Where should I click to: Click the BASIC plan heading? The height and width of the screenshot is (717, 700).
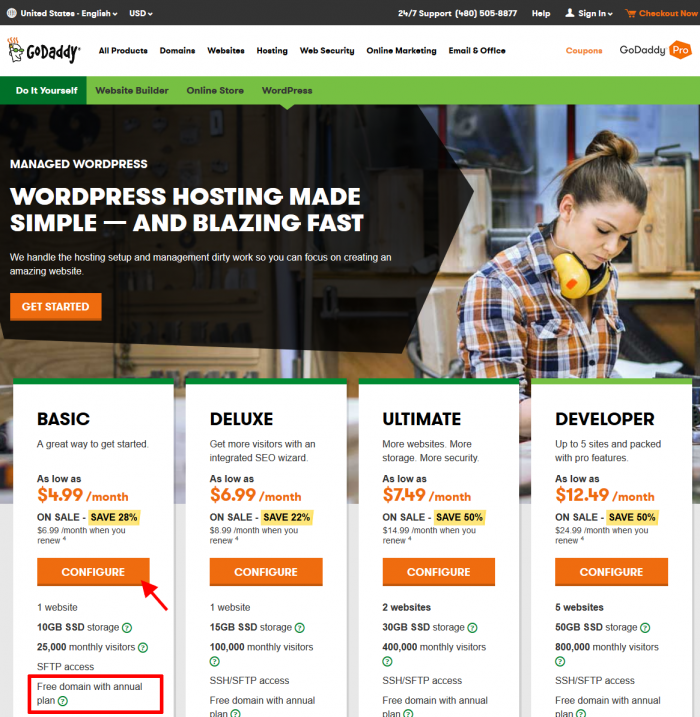(64, 419)
